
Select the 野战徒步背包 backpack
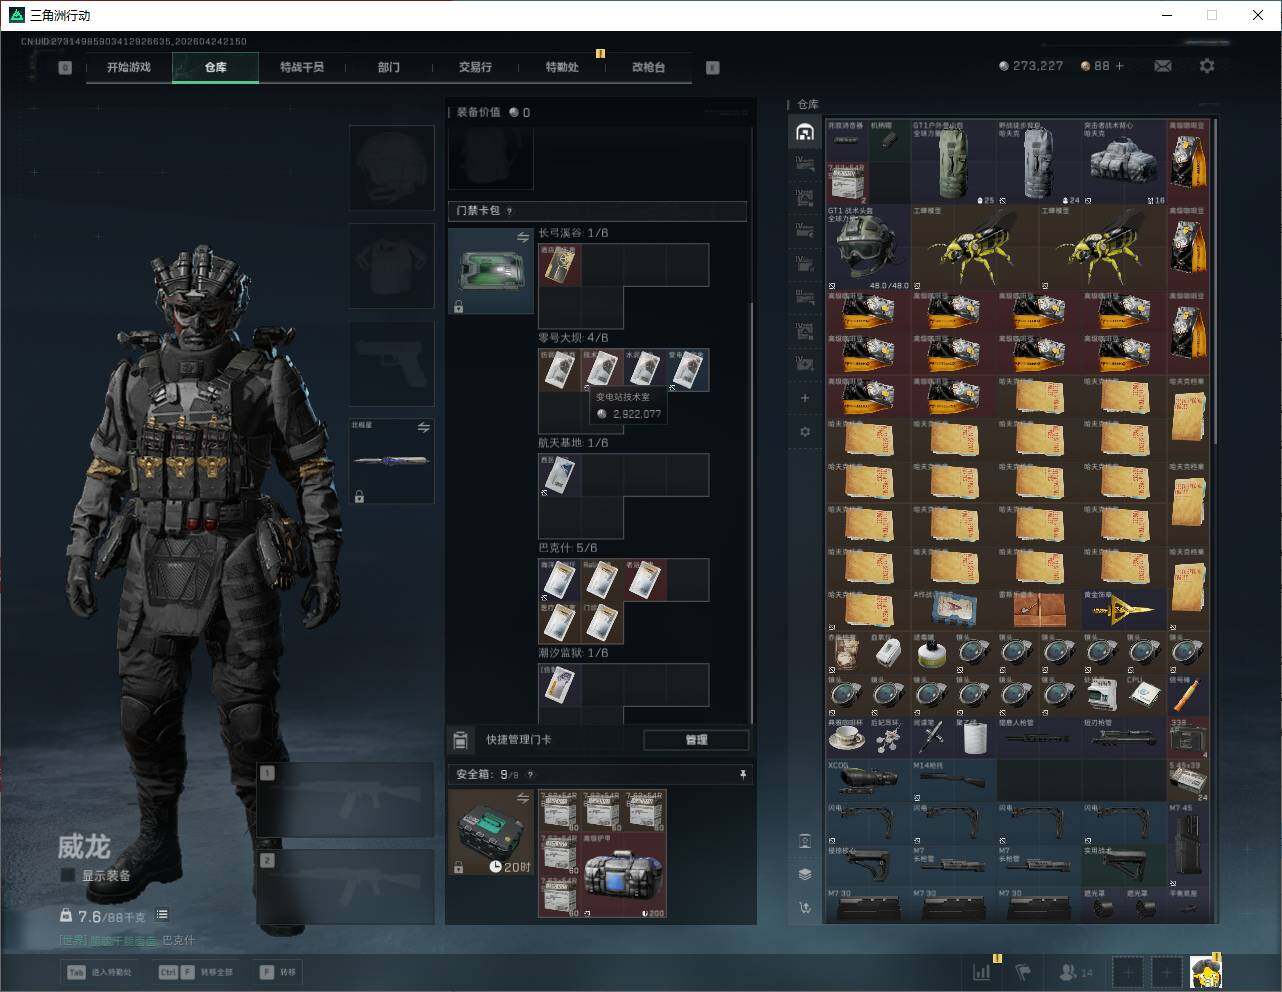tap(1039, 163)
